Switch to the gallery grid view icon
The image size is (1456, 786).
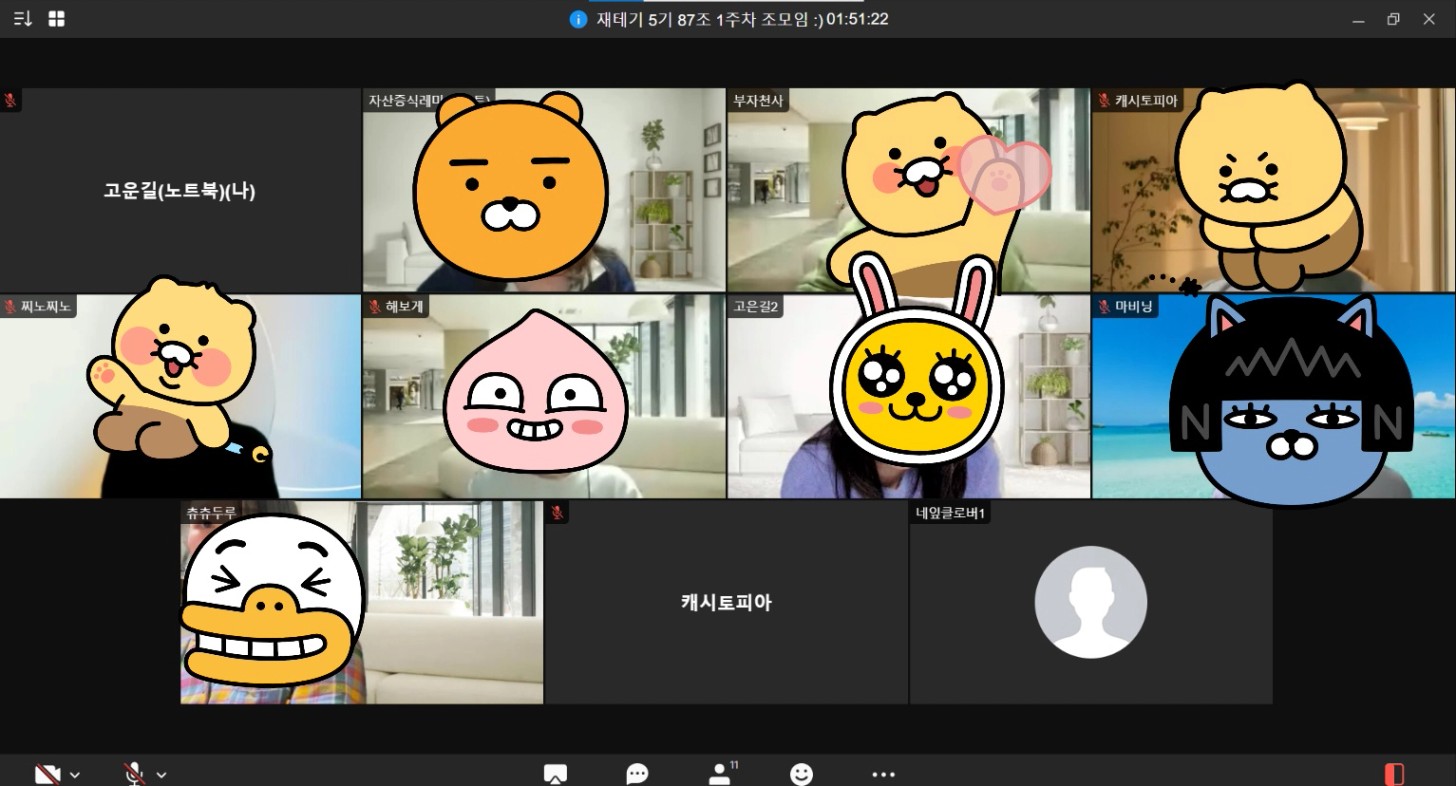coord(56,19)
